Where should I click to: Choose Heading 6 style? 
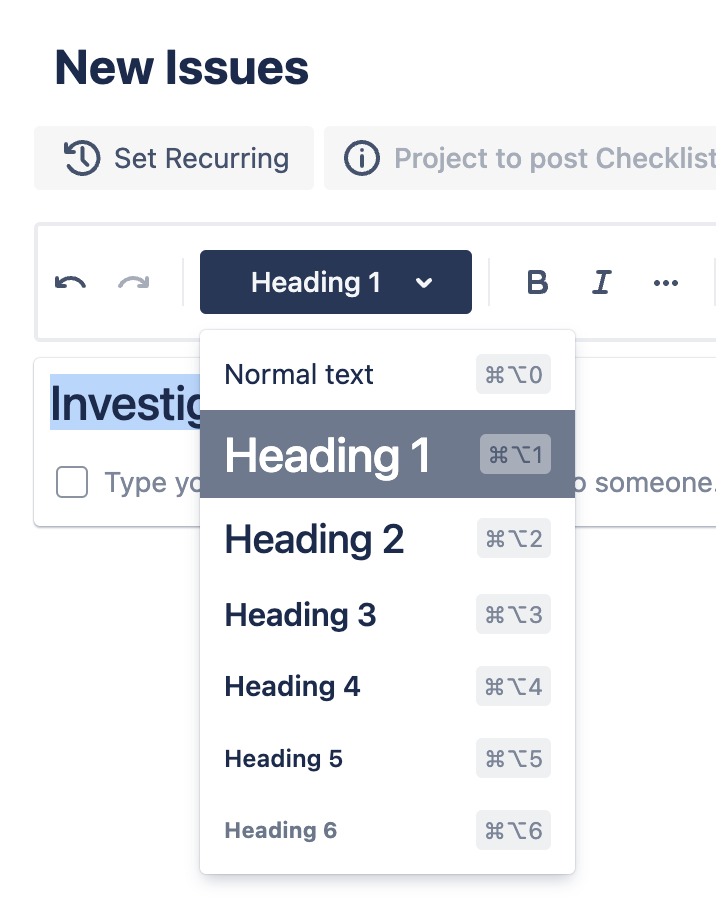(x=280, y=831)
